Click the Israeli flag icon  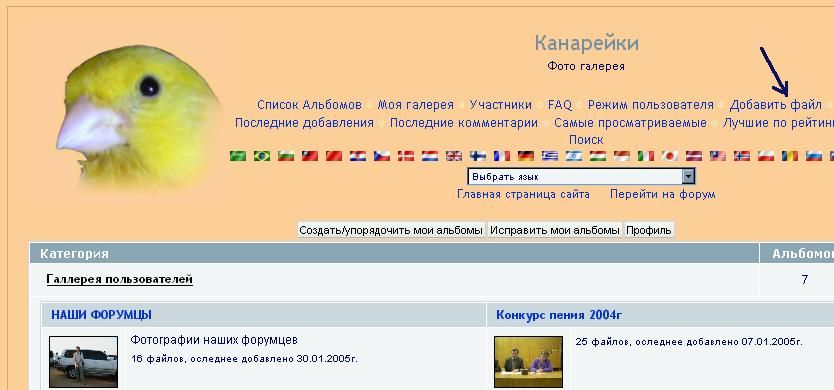574,156
